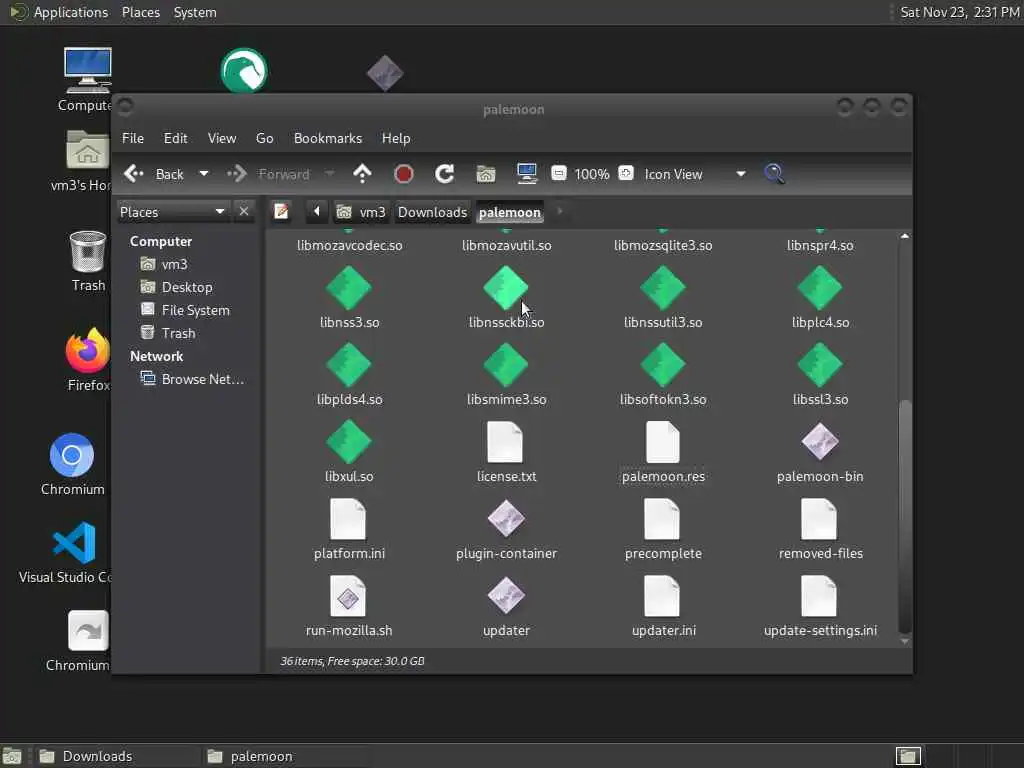
Task: Open the View menu
Action: point(222,138)
